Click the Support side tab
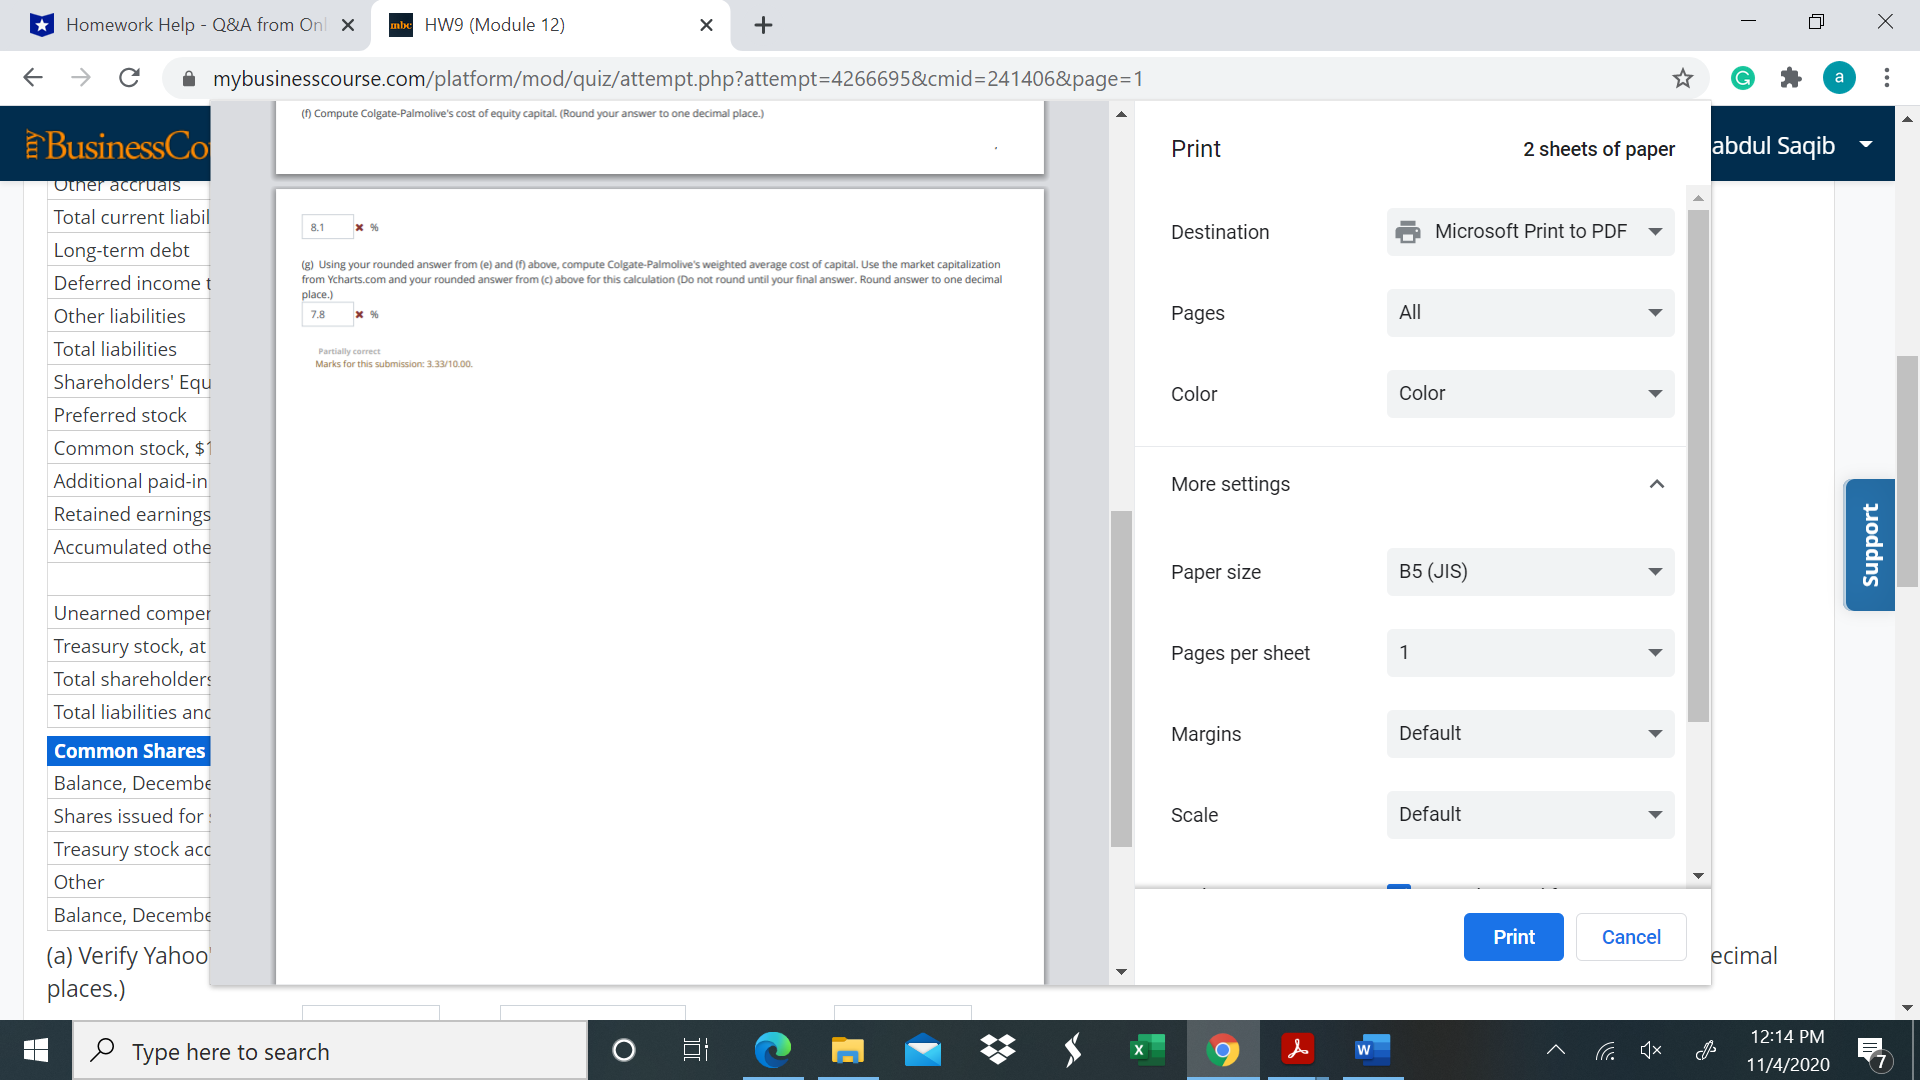 (1869, 545)
